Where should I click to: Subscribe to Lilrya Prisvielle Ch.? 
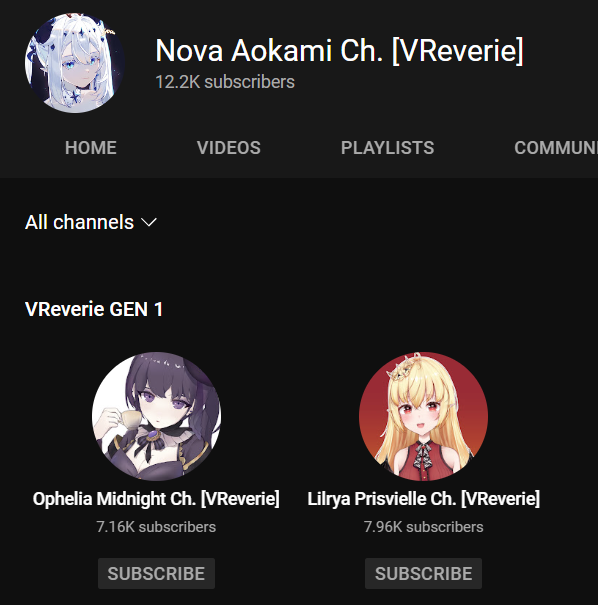(x=423, y=573)
